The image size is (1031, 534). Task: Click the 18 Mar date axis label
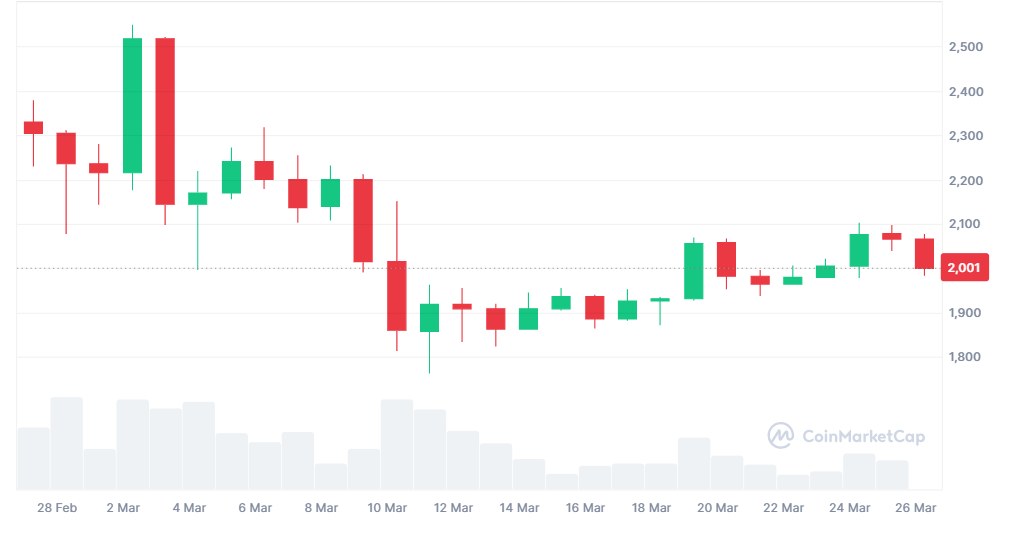(x=651, y=508)
